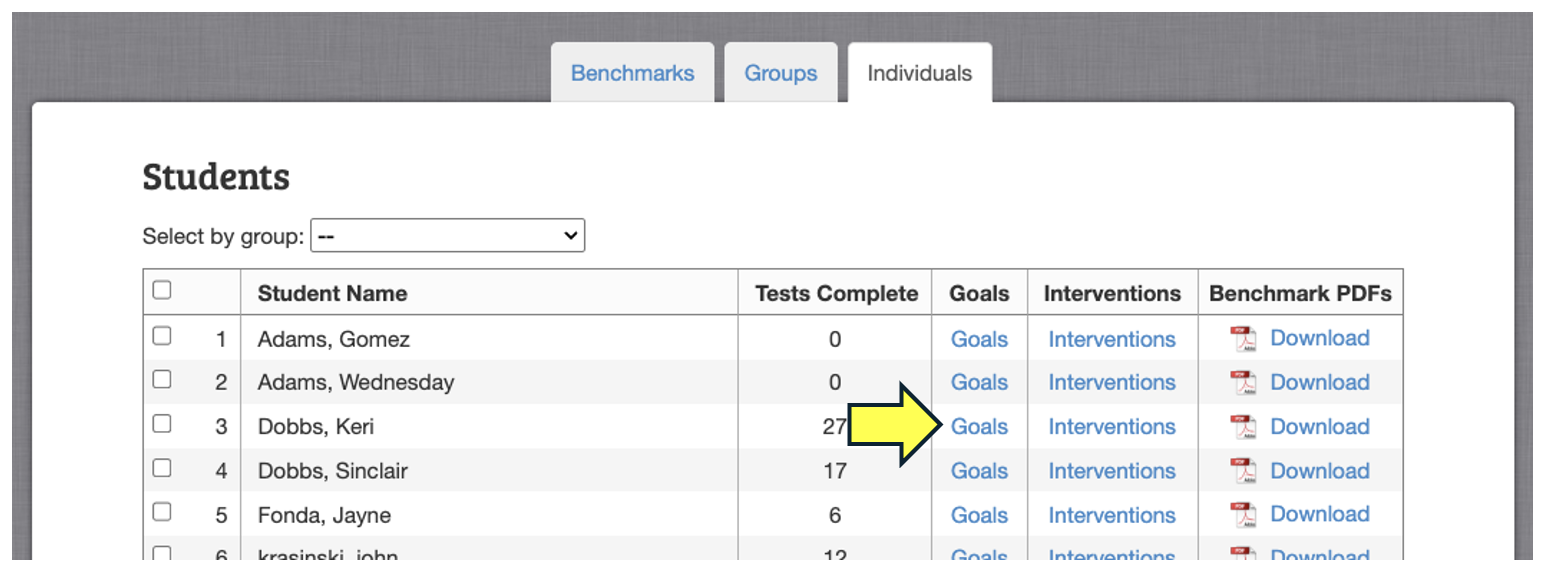Open Goals for Adams, Gomez
The width and height of the screenshot is (1546, 572).
[979, 339]
